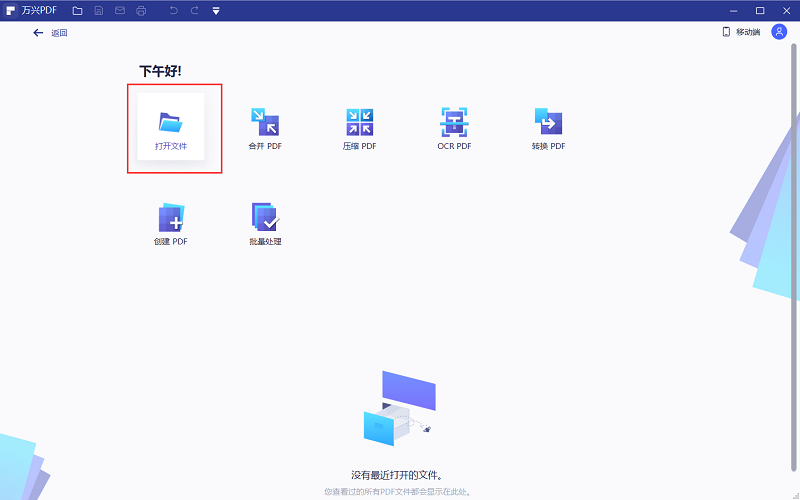Open 批量处理 batch processing
The image size is (800, 500).
265,222
